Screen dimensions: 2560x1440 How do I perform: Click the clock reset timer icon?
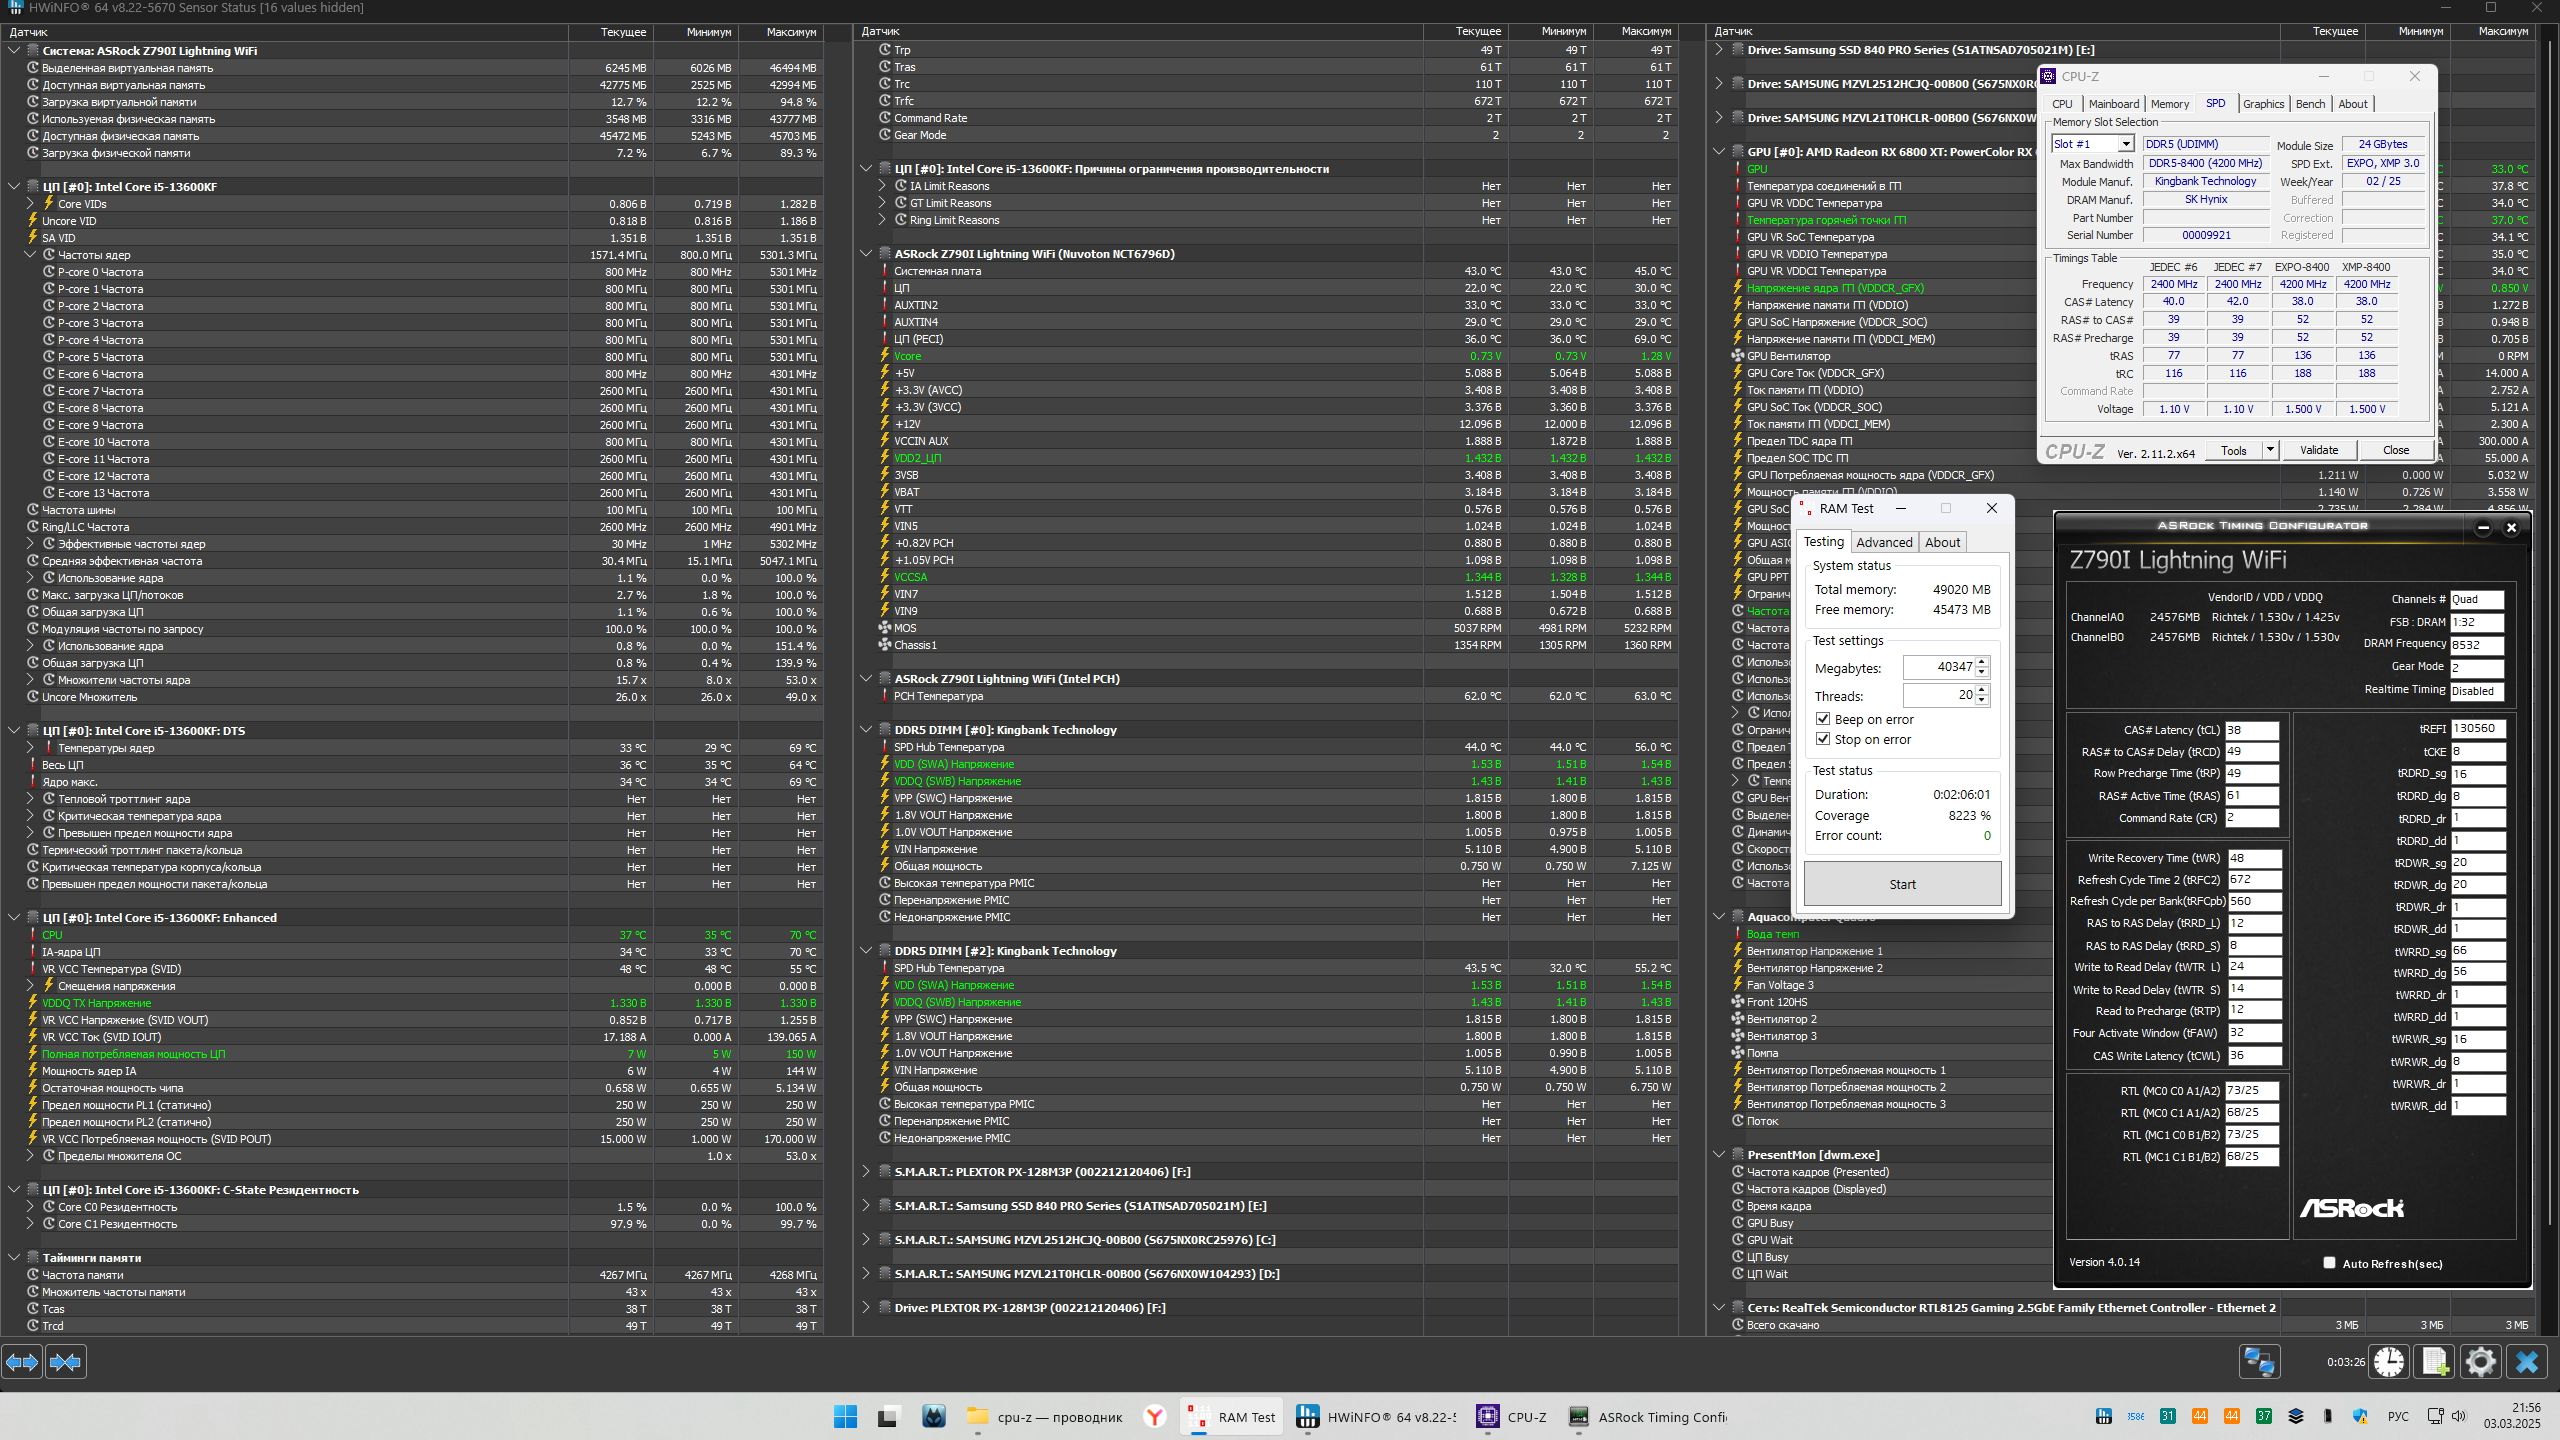pyautogui.click(x=2389, y=1362)
